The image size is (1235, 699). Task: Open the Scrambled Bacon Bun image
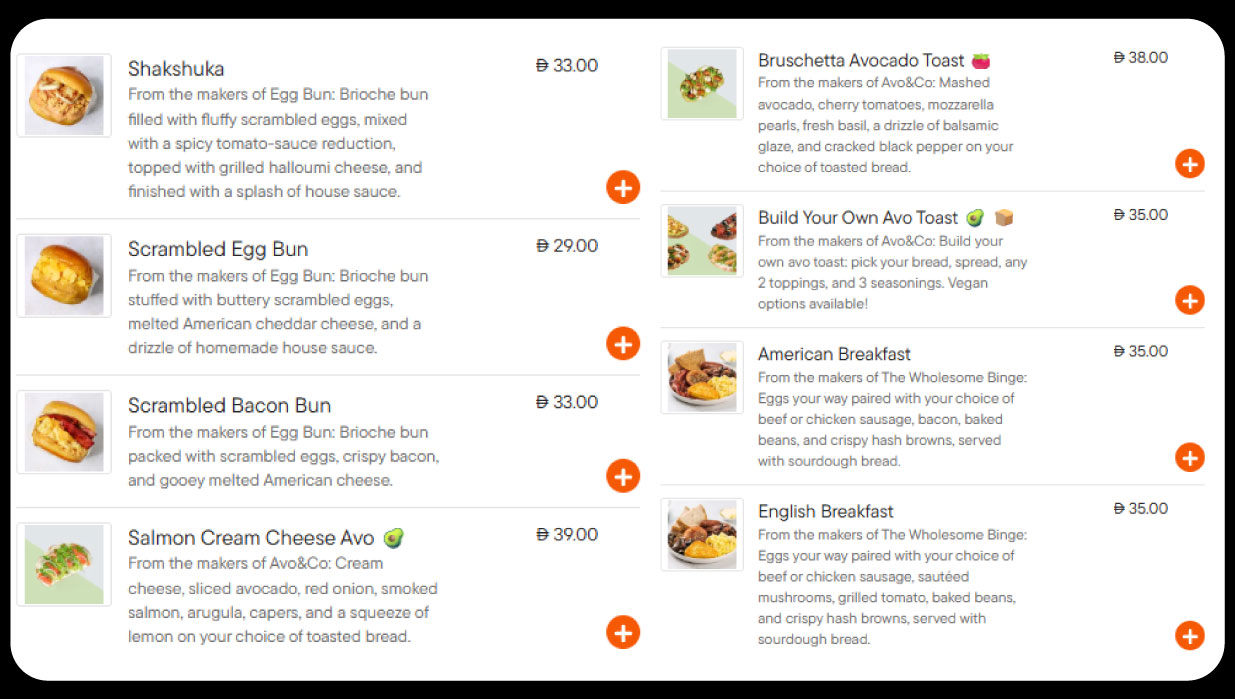(64, 432)
